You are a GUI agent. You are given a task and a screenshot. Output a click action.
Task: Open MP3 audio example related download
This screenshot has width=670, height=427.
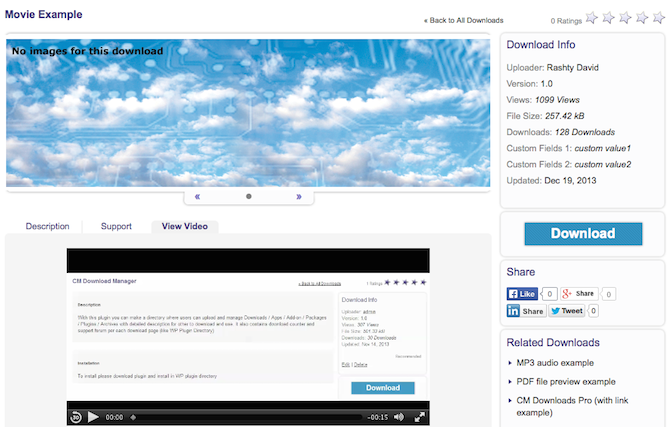pyautogui.click(x=555, y=362)
